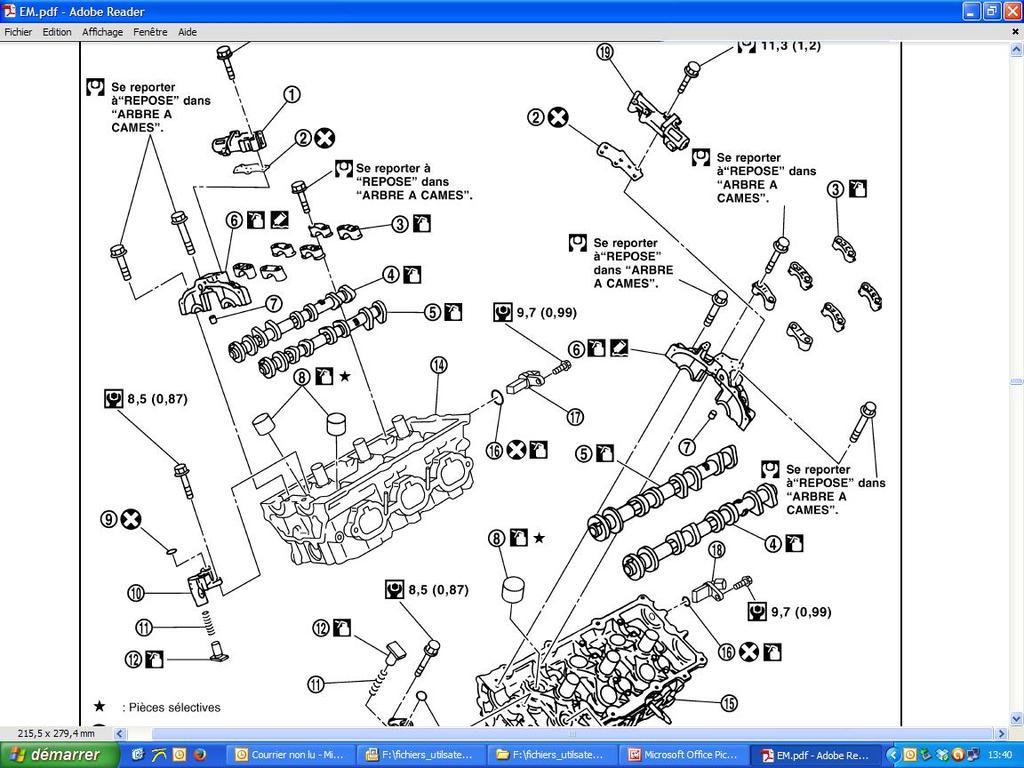This screenshot has width=1024, height=768.
Task: Open the Aide menu
Action: 187,32
